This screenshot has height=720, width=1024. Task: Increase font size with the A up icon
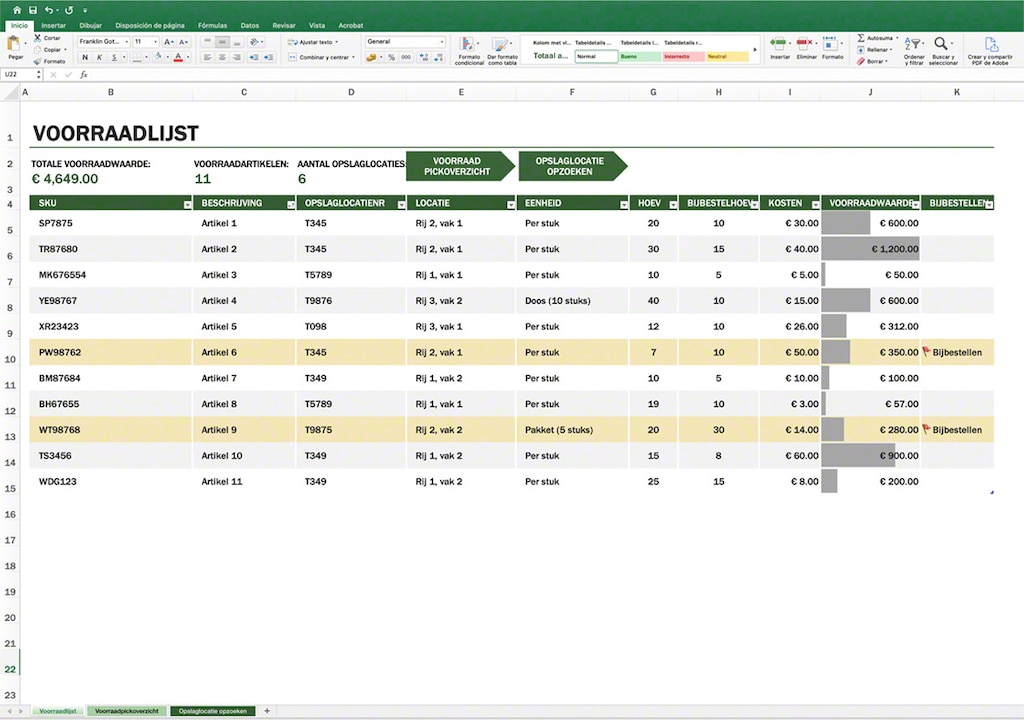[168, 42]
